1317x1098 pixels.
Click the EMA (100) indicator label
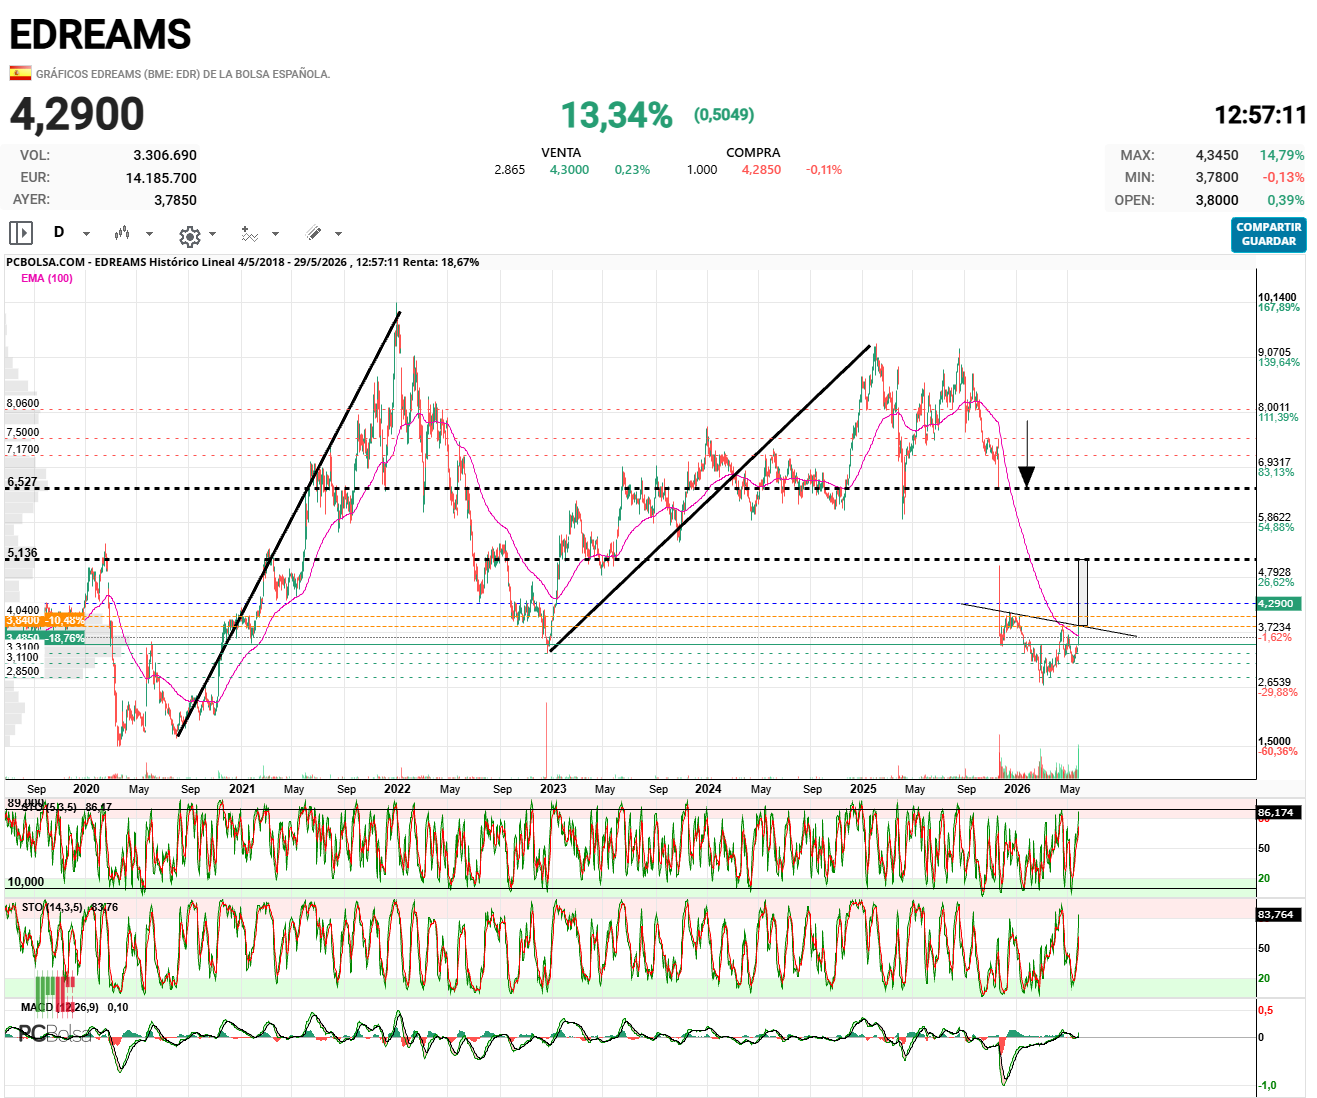point(47,278)
